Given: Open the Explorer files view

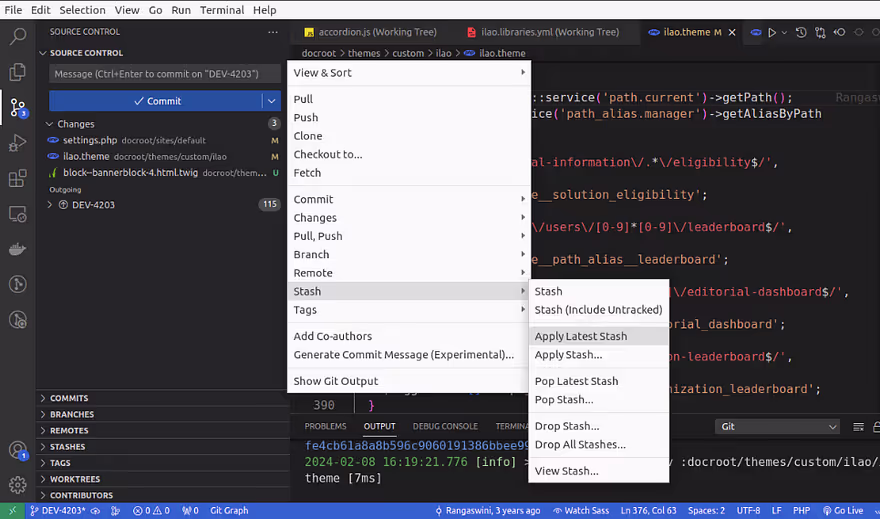Looking at the screenshot, I should coord(17,72).
